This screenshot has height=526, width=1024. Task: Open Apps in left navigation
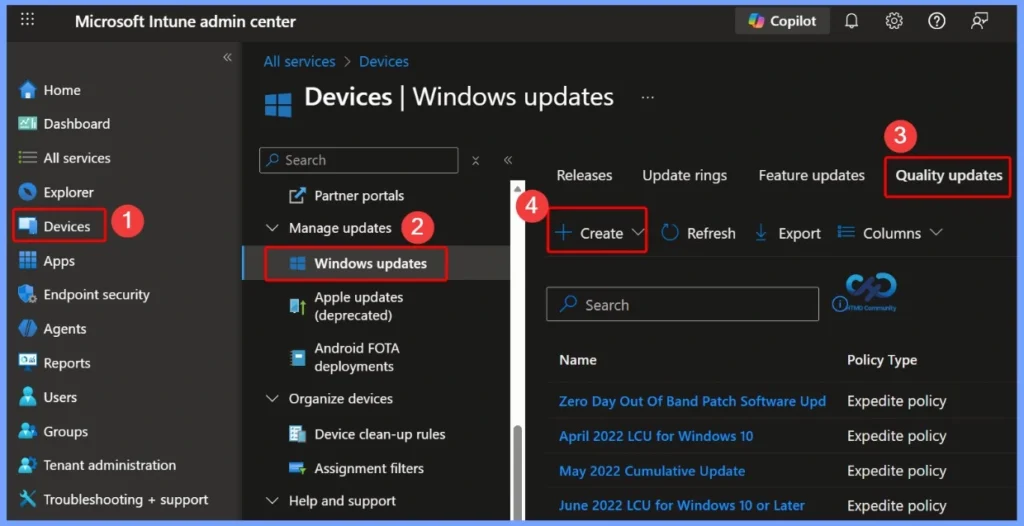pyautogui.click(x=46, y=261)
